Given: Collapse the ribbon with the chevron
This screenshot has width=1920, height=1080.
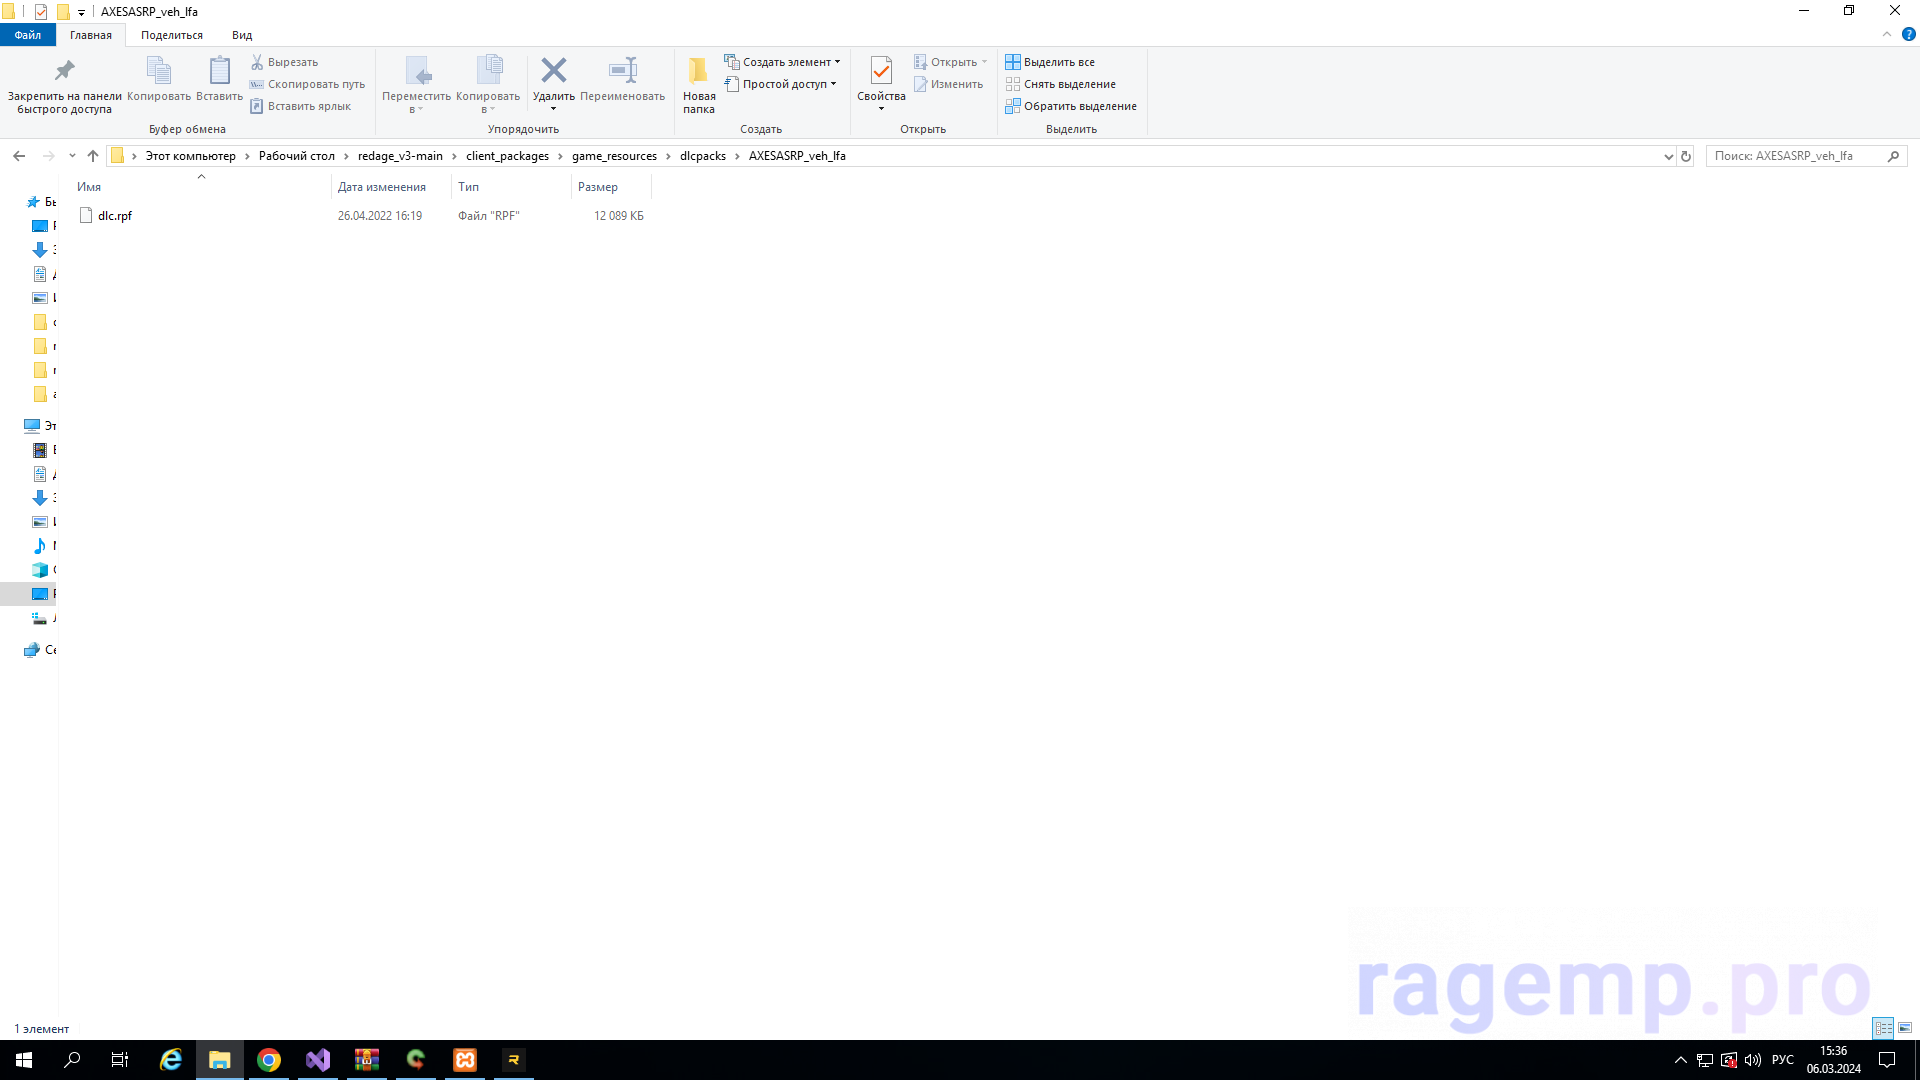Looking at the screenshot, I should pos(1887,34).
